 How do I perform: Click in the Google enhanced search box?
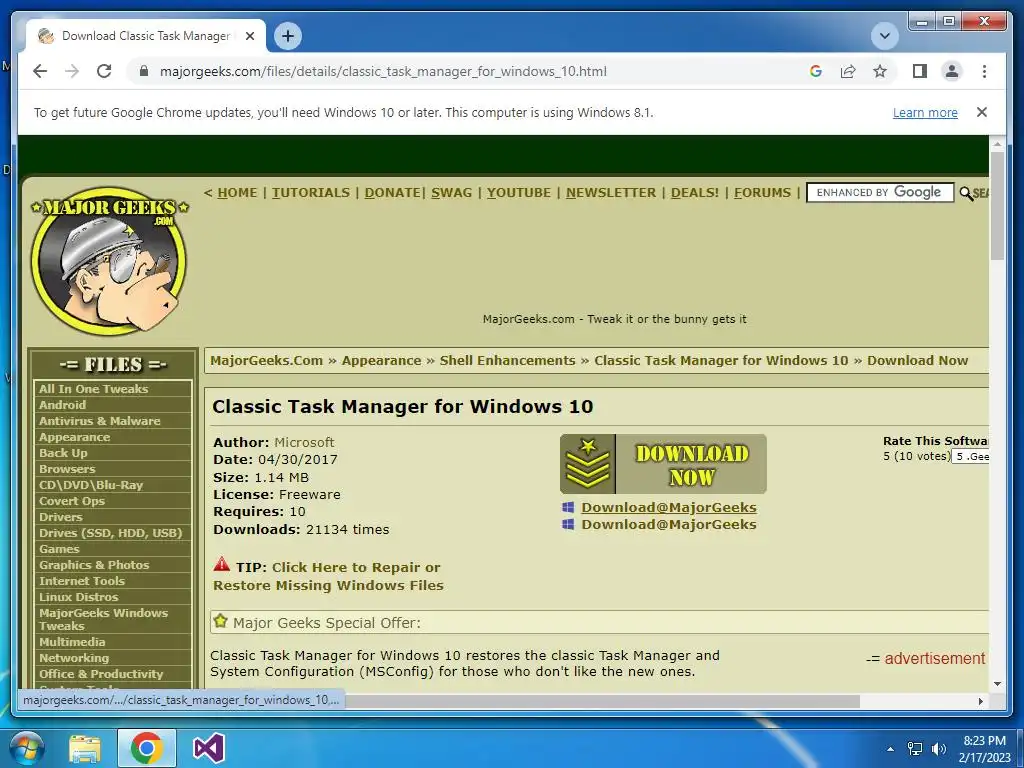(880, 193)
